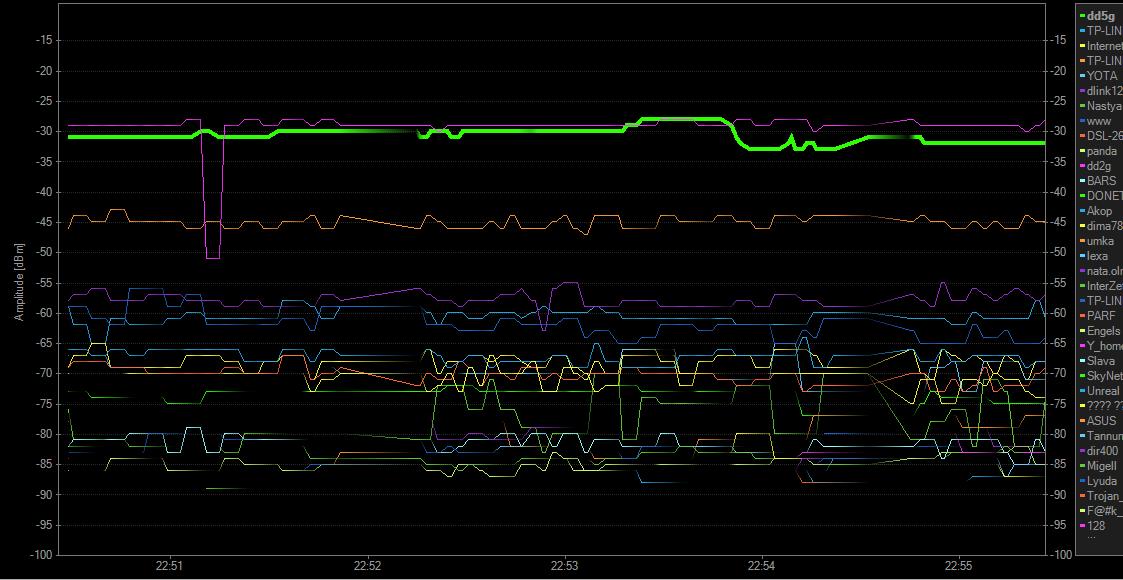Click the 22:53 time axis label
Viewport: 1123px width, 580px height.
point(565,566)
